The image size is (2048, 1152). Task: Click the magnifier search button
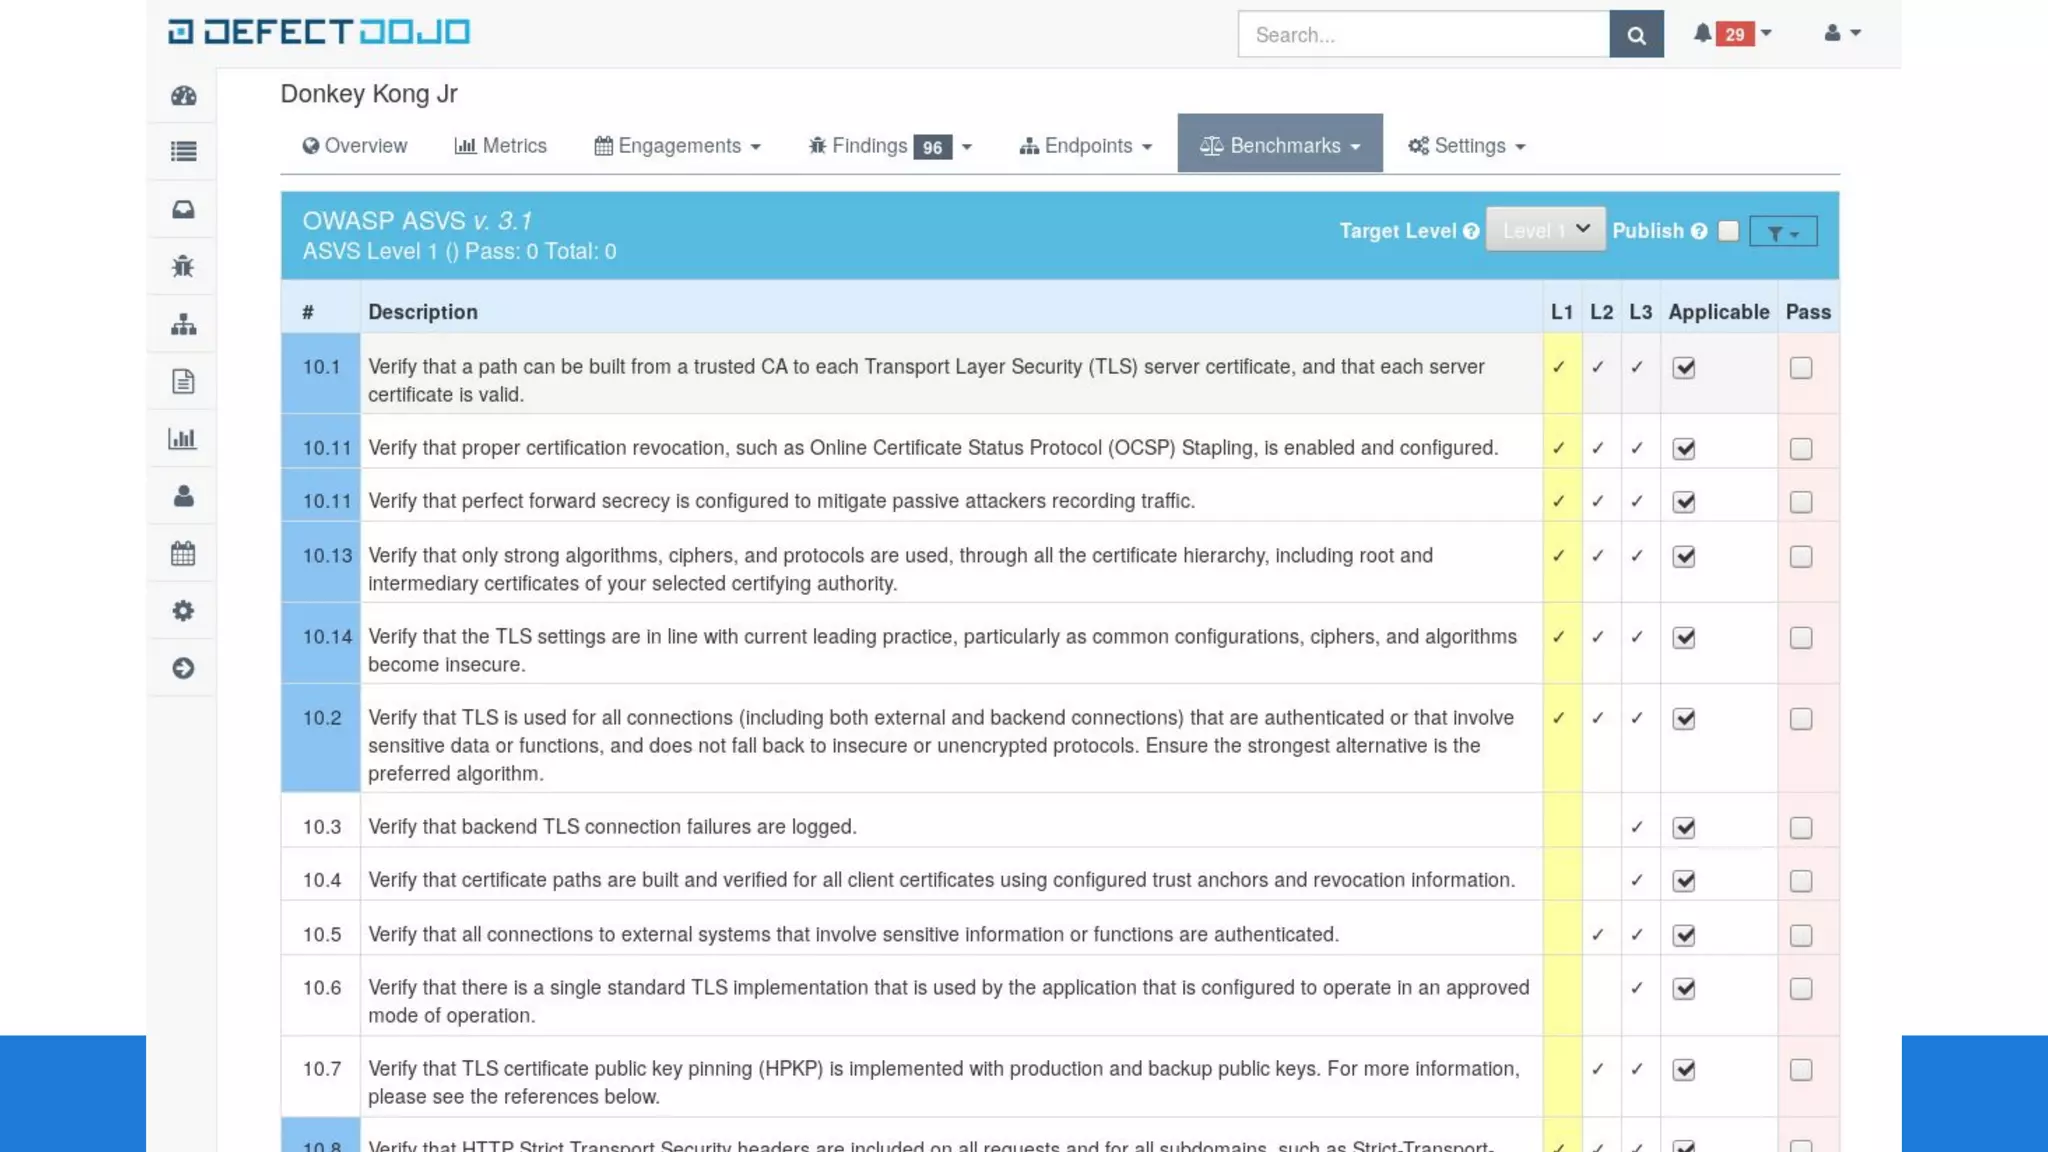[1636, 34]
